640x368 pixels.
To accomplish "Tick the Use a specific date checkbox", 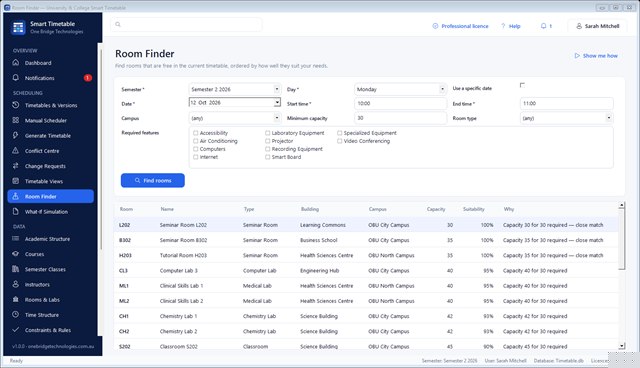I will pos(522,85).
